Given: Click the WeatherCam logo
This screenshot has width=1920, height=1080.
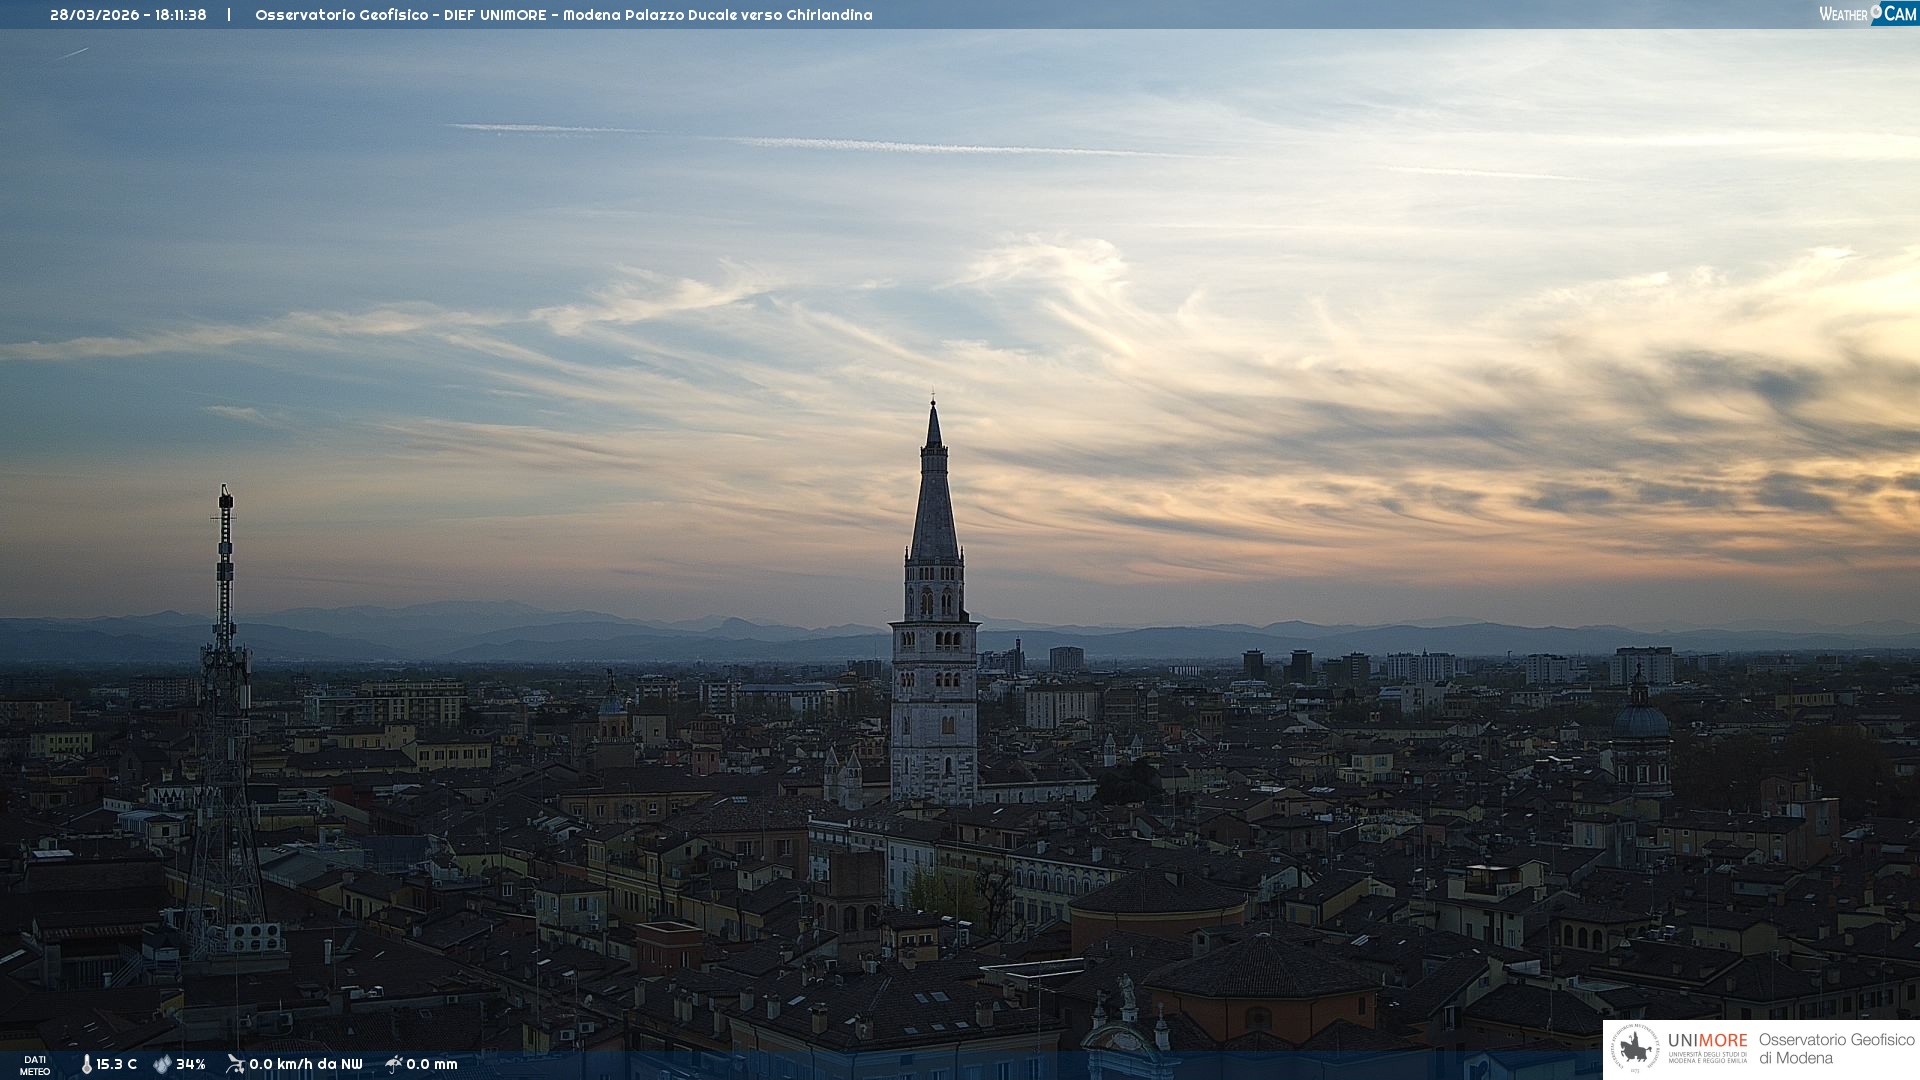Looking at the screenshot, I should 1867,14.
